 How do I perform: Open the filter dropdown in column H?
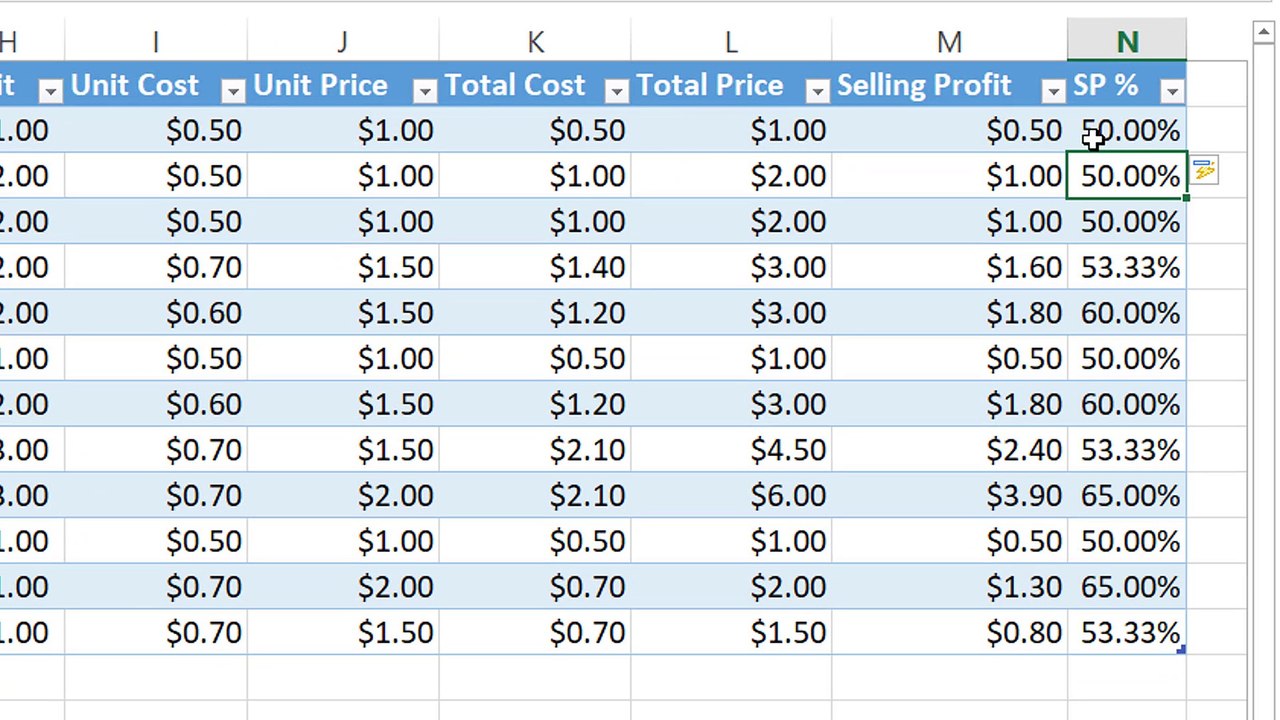50,91
